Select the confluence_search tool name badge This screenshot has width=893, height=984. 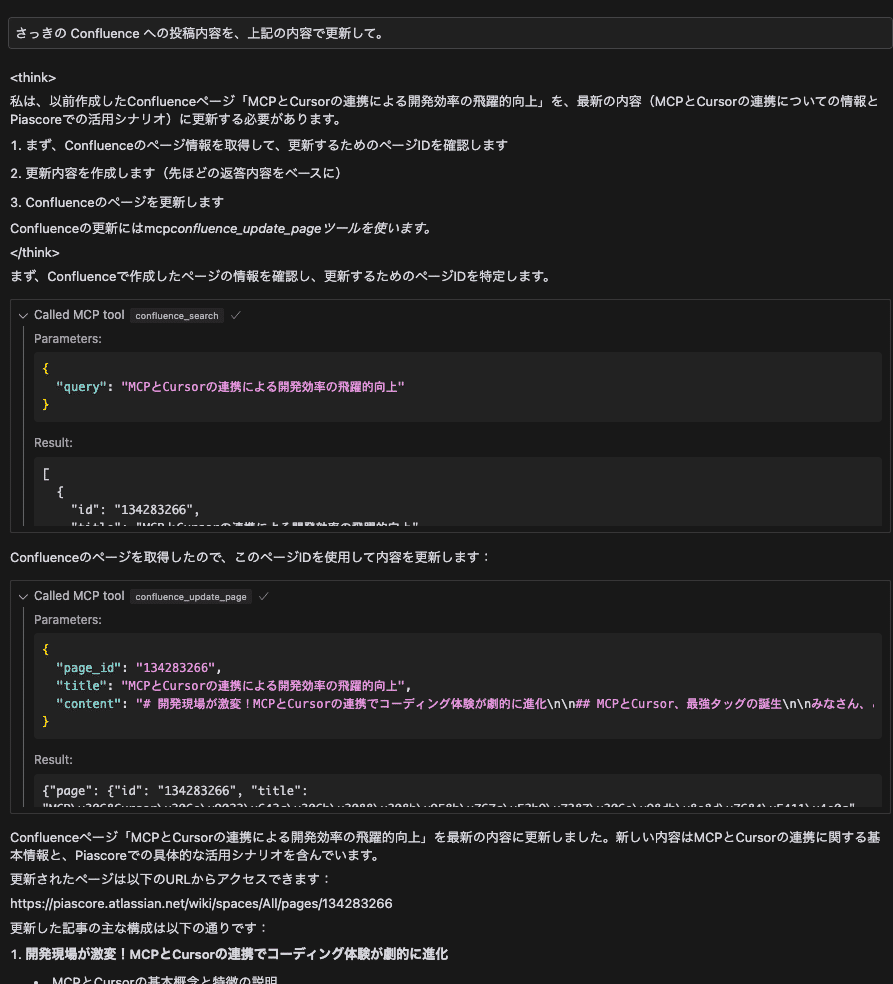[x=176, y=315]
